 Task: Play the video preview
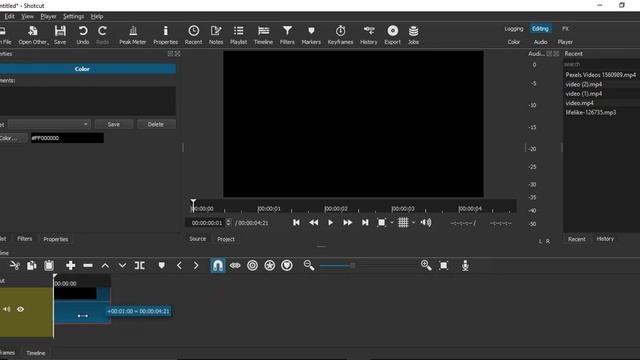click(330, 222)
